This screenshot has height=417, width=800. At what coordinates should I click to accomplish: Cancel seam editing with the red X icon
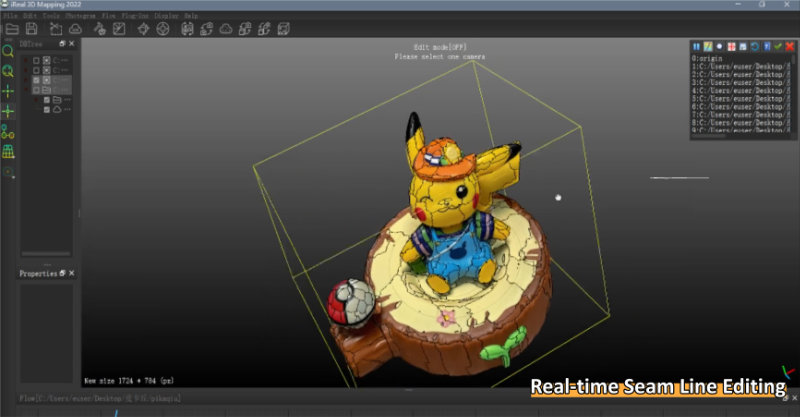click(790, 46)
